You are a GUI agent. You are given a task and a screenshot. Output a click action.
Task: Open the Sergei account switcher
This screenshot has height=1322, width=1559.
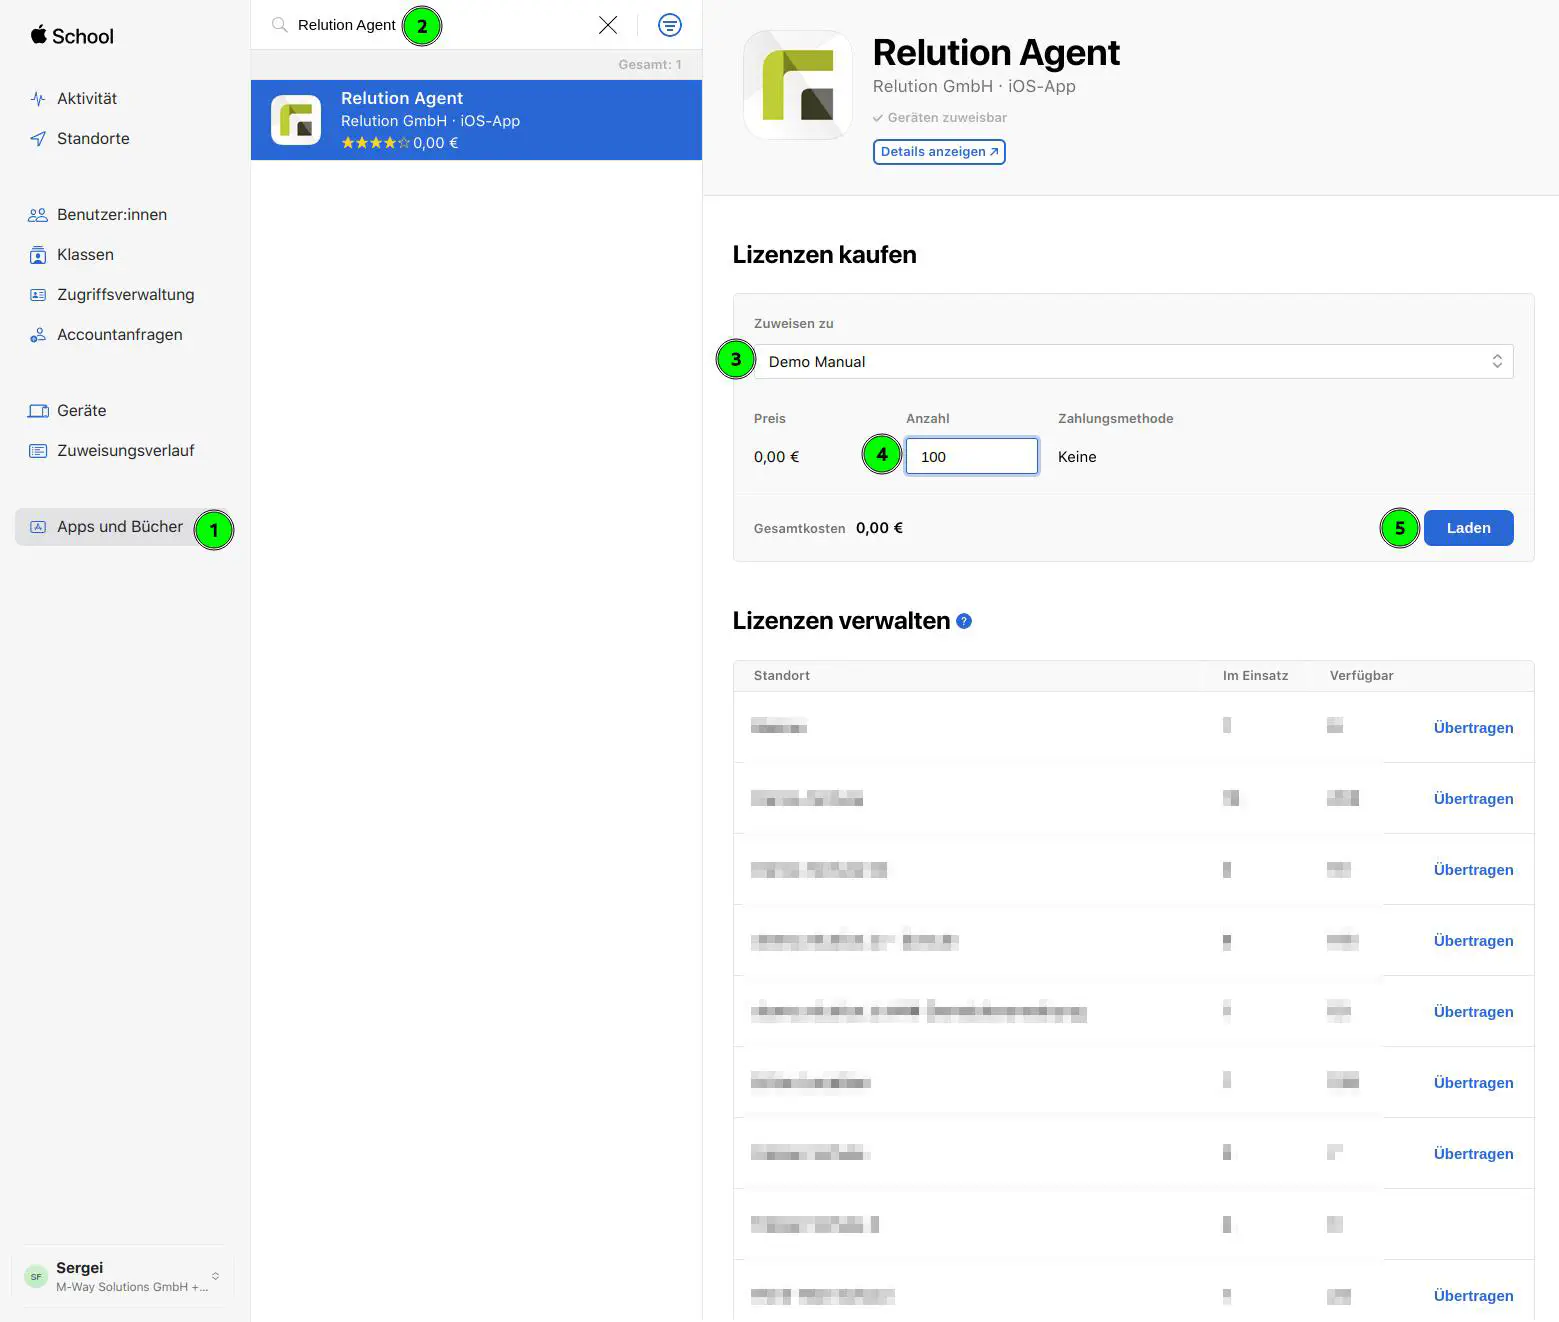click(x=122, y=1277)
